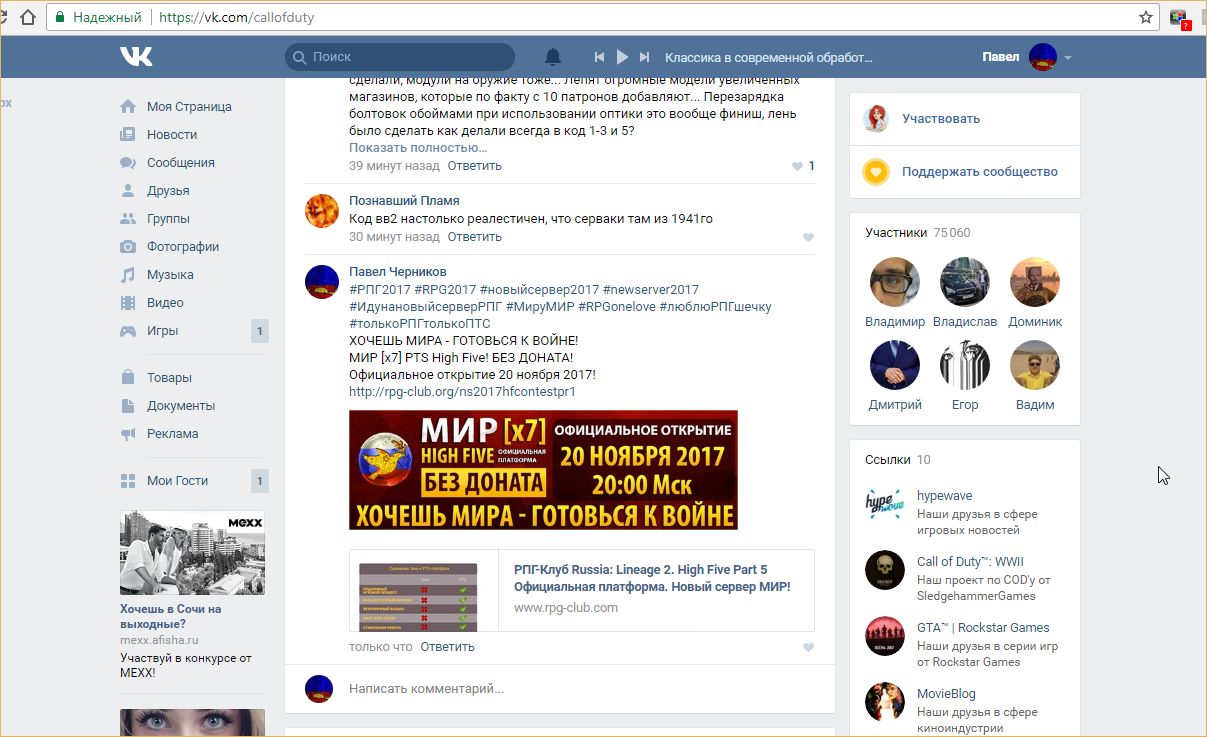The image size is (1207, 737).
Task: Open Сообщения in sidebar
Action: (x=181, y=162)
